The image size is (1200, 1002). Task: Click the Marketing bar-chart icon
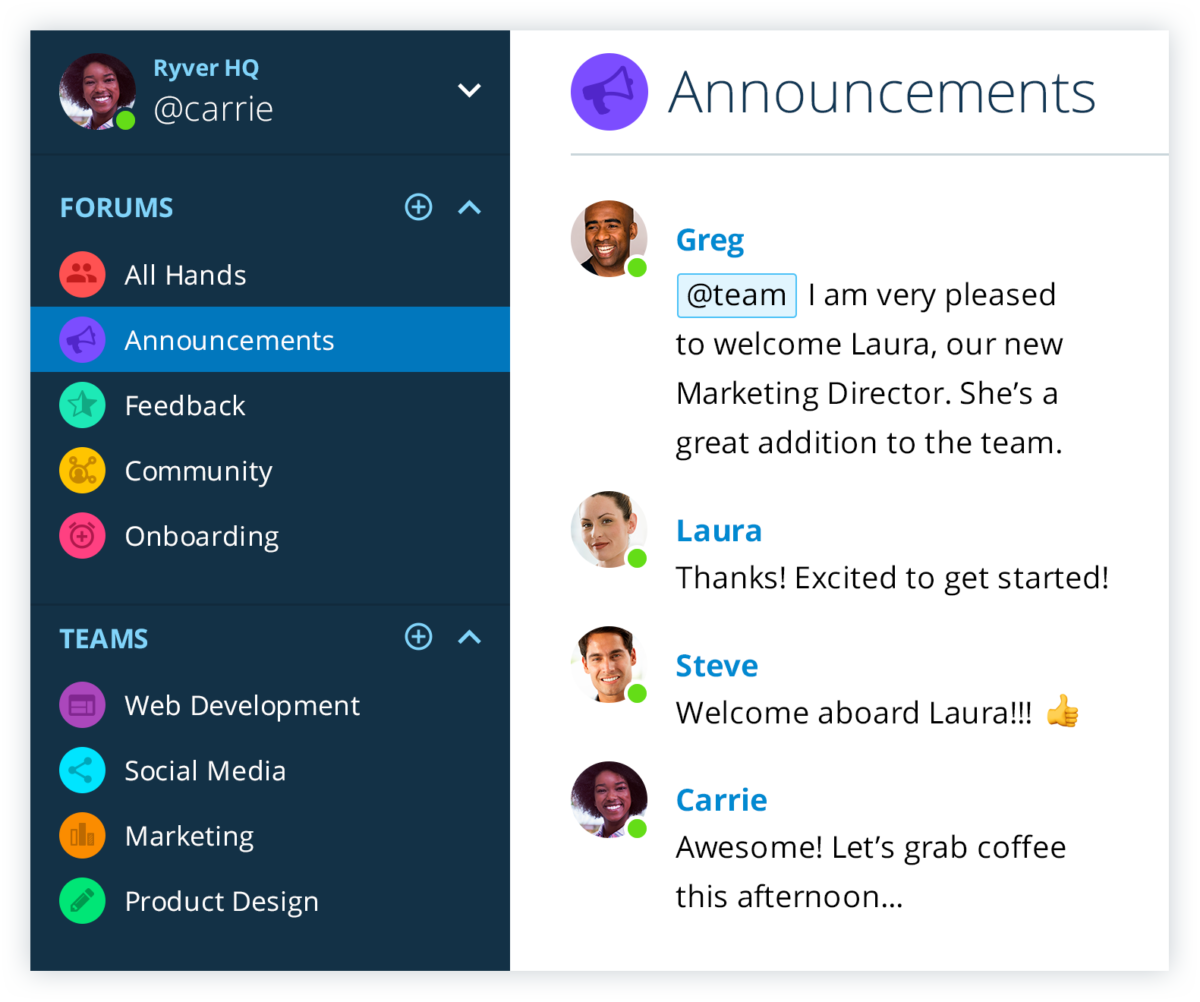point(82,835)
